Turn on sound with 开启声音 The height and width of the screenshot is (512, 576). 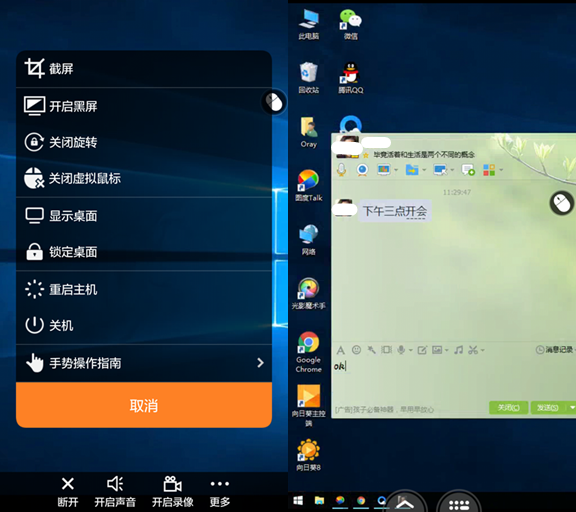coord(115,491)
